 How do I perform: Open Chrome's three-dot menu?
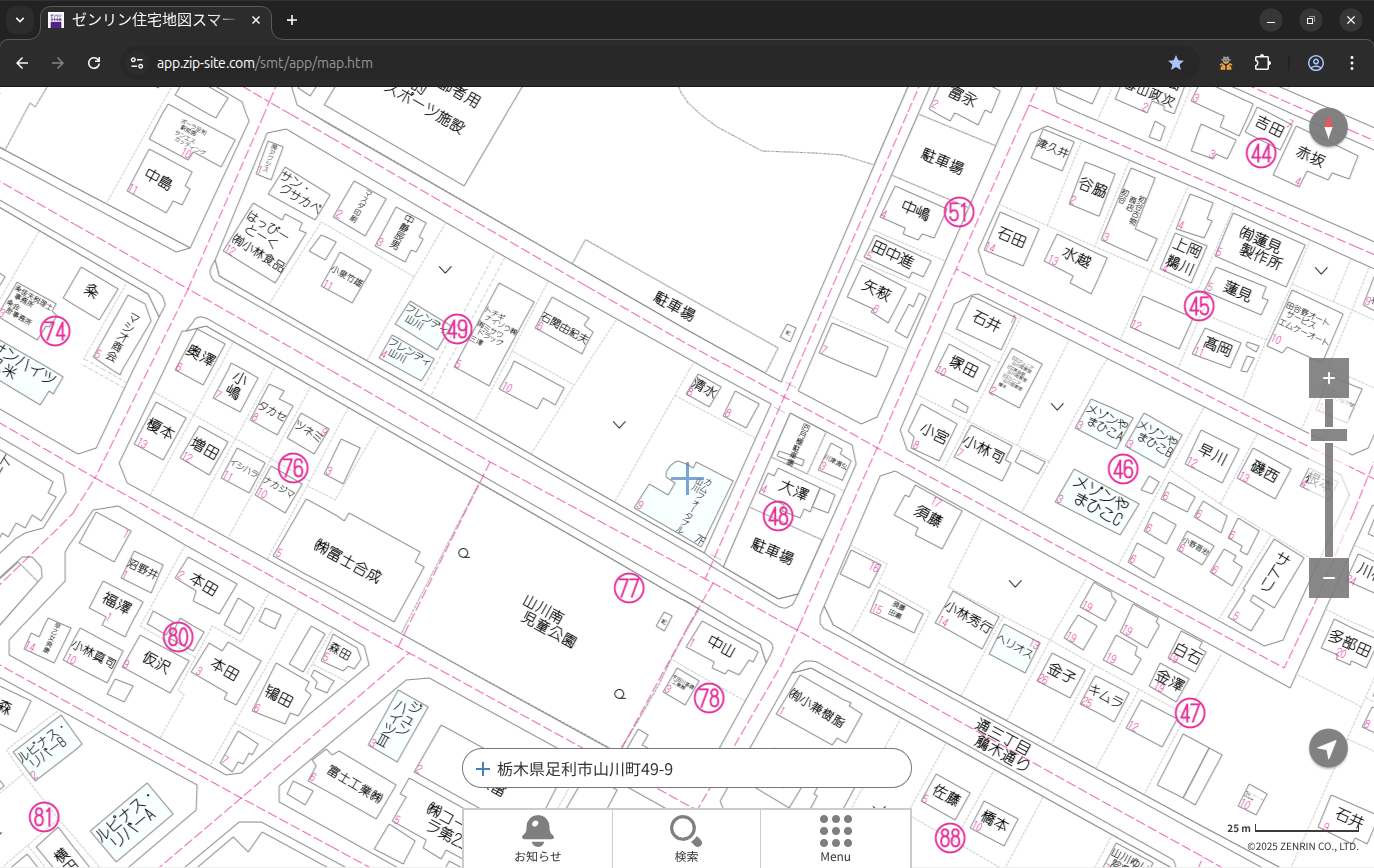[1353, 63]
